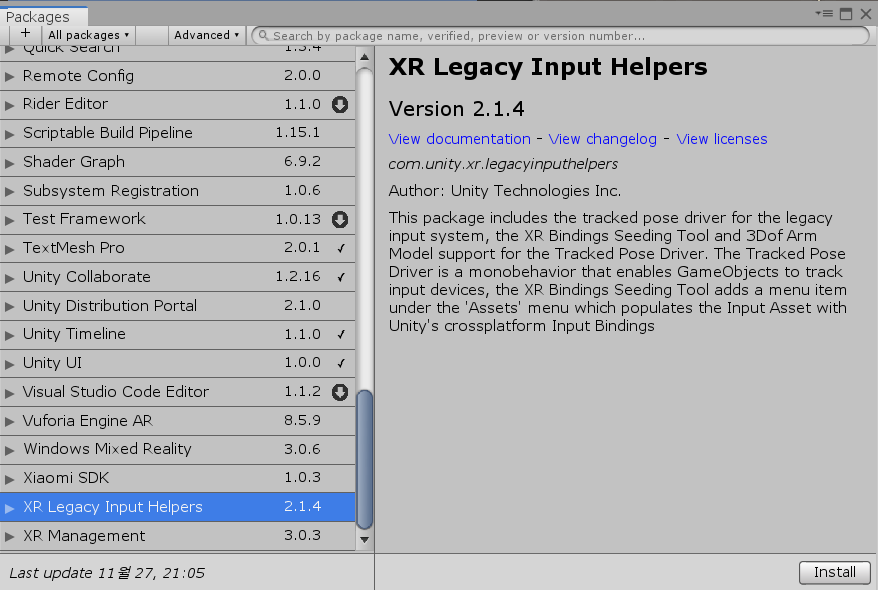
Task: Open the View changelog link
Action: 603,139
